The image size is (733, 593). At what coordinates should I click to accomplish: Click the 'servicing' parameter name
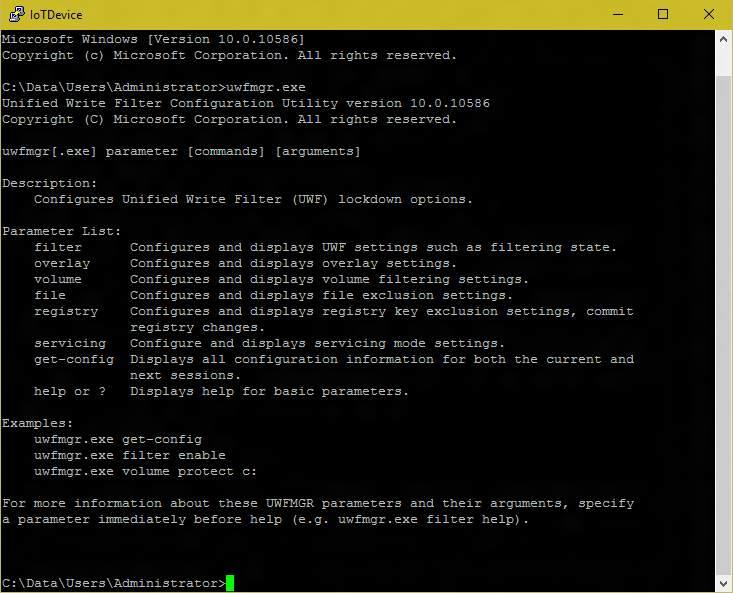[70, 343]
